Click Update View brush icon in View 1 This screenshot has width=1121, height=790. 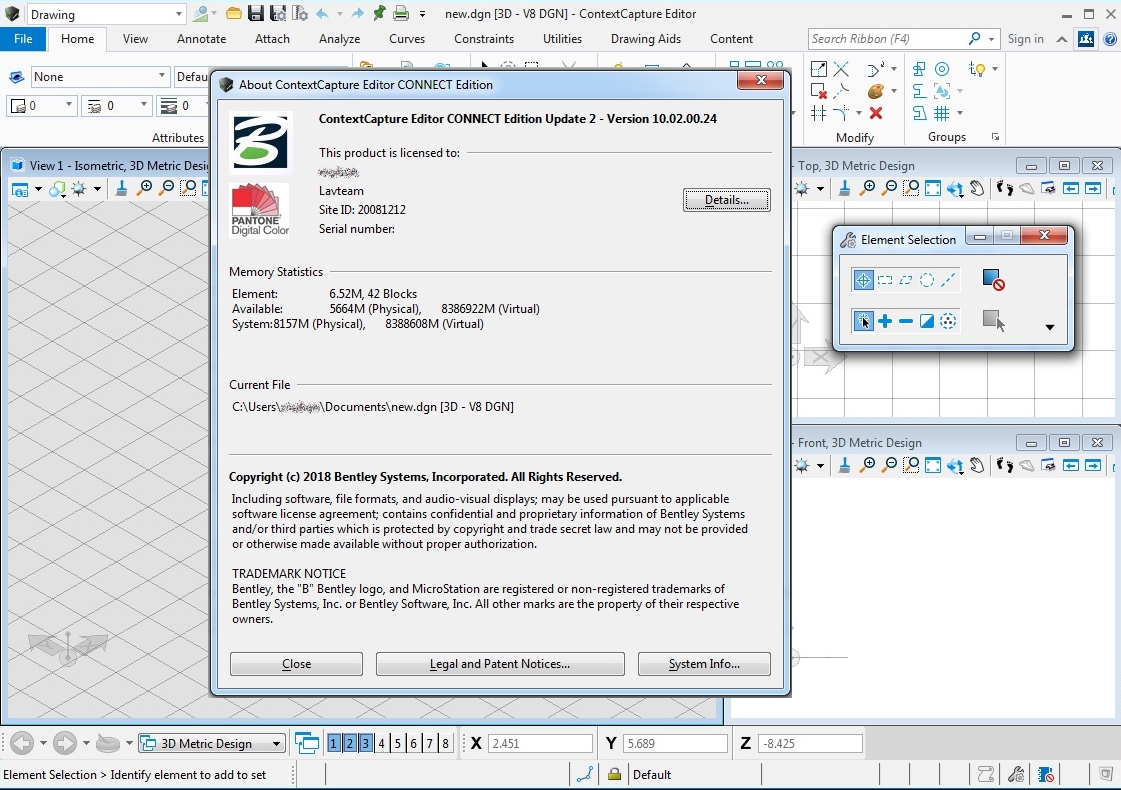(122, 188)
